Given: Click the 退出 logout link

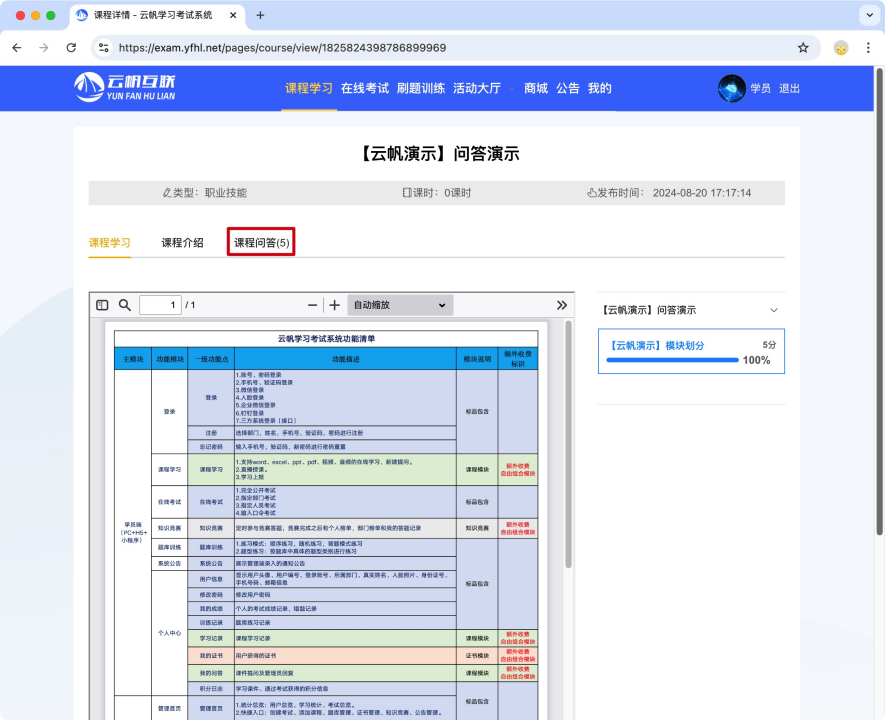Looking at the screenshot, I should coord(790,88).
